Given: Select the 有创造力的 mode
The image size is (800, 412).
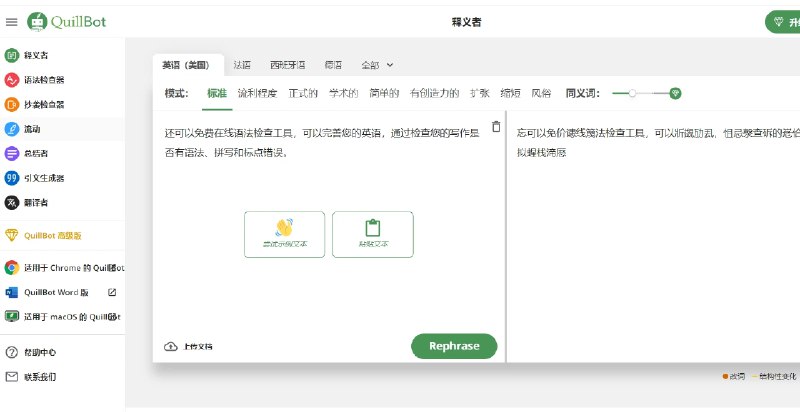Looking at the screenshot, I should pyautogui.click(x=435, y=93).
